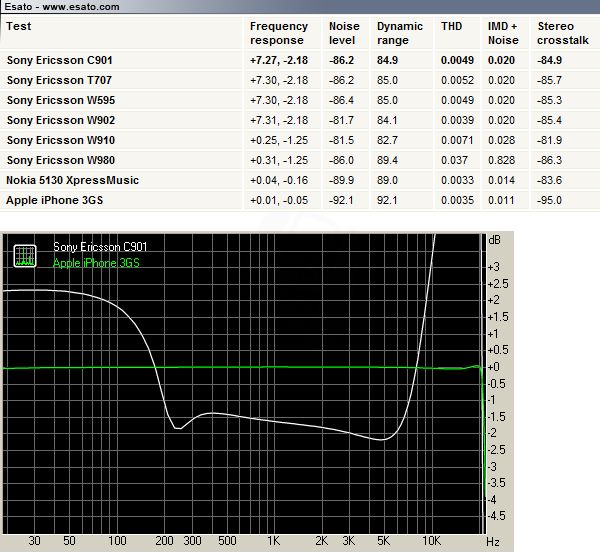The width and height of the screenshot is (600, 553).
Task: Click the -4.5 dB axis label
Action: [x=497, y=515]
